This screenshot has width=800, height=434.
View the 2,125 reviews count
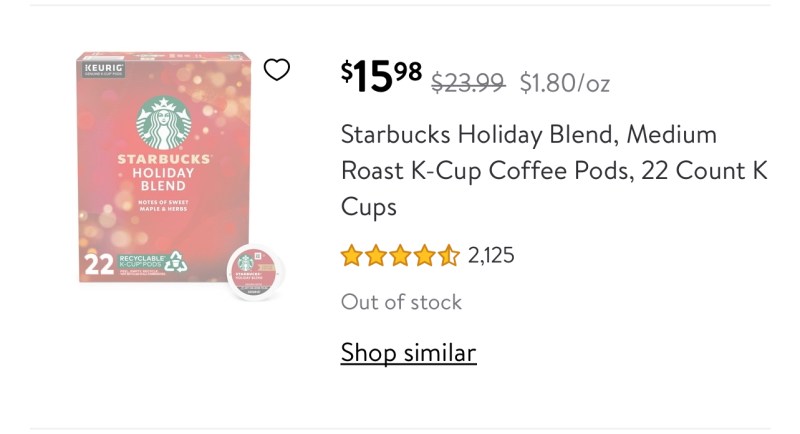[491, 256]
